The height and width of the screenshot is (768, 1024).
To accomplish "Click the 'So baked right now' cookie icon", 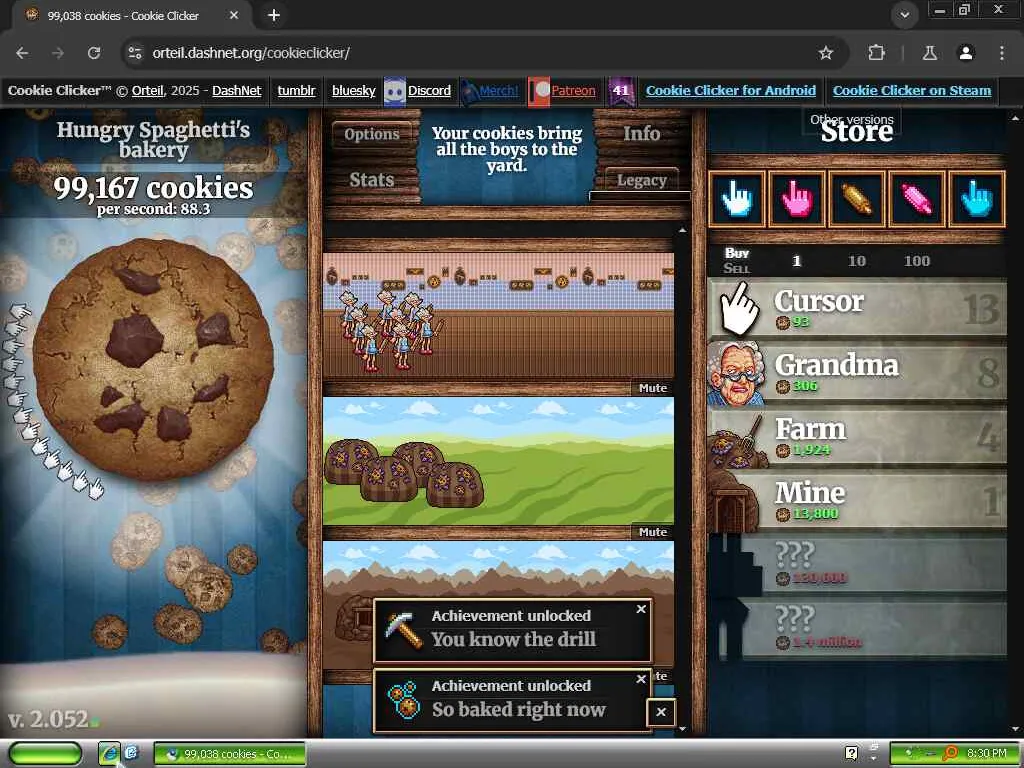I will pos(404,700).
